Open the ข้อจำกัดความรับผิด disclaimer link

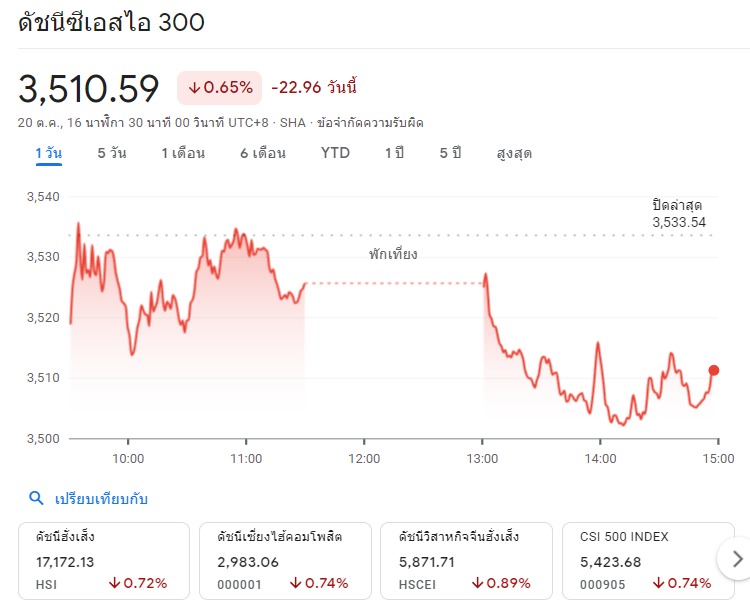coord(370,123)
